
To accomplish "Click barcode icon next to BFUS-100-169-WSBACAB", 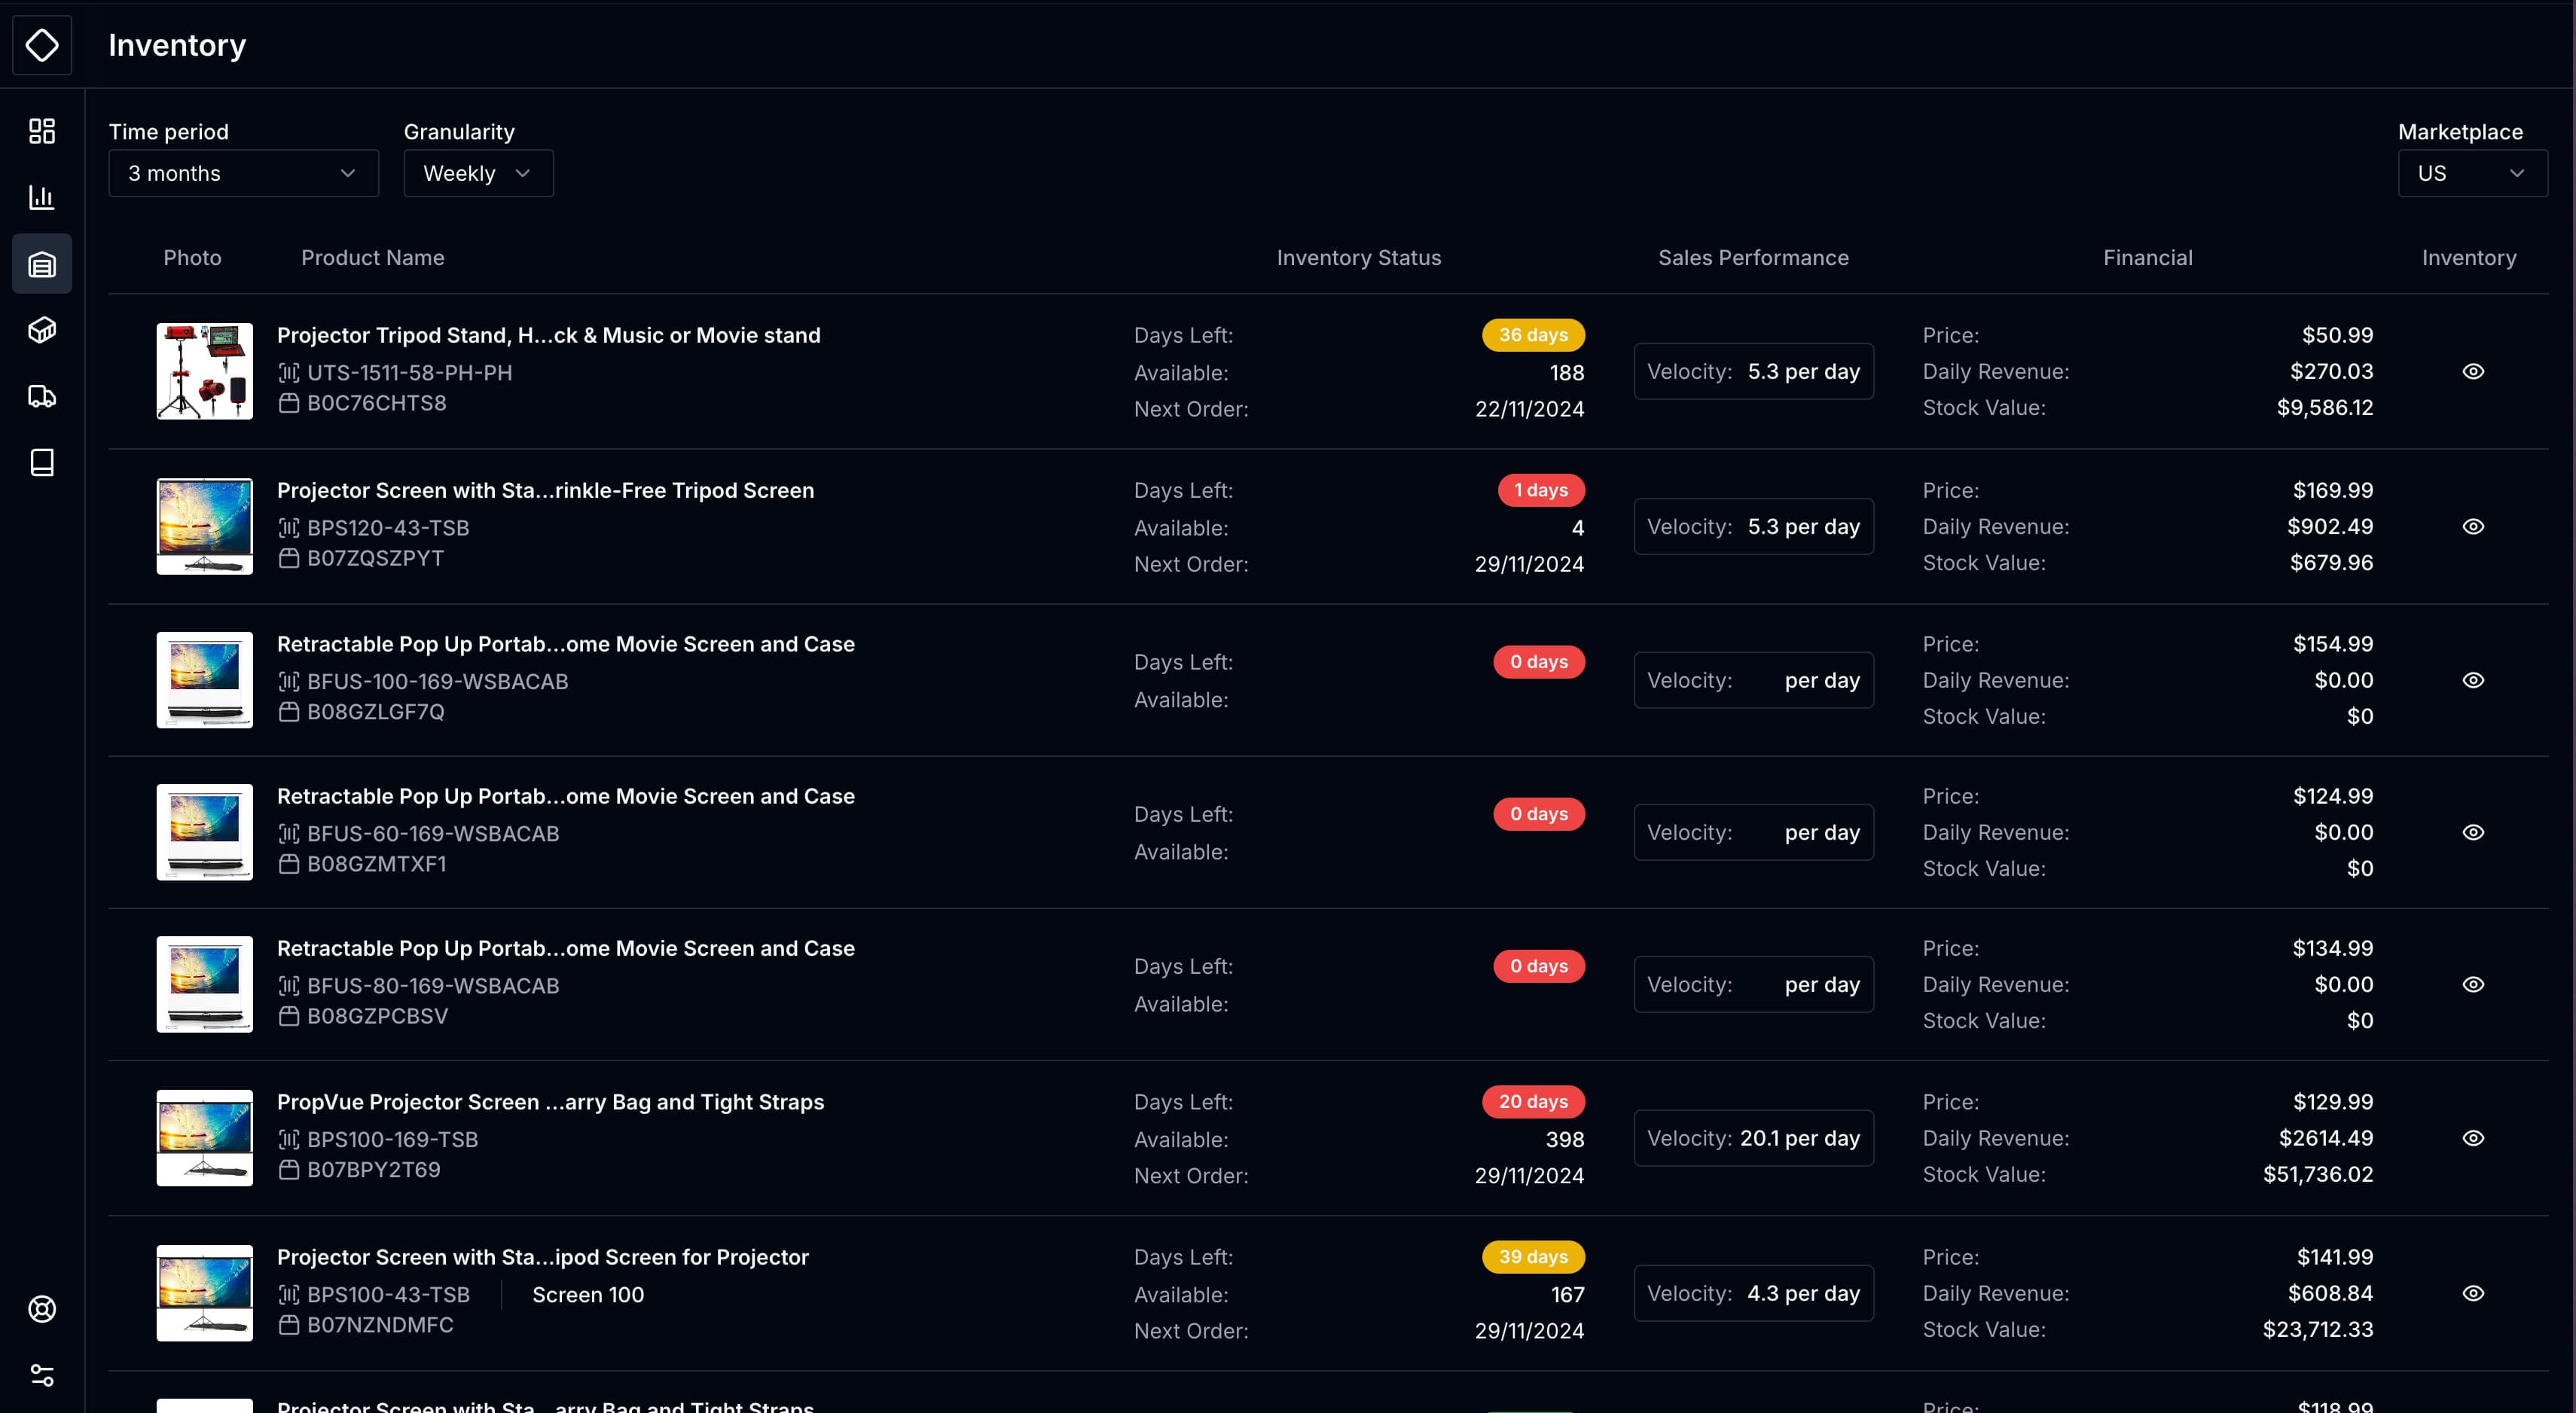I will [289, 682].
